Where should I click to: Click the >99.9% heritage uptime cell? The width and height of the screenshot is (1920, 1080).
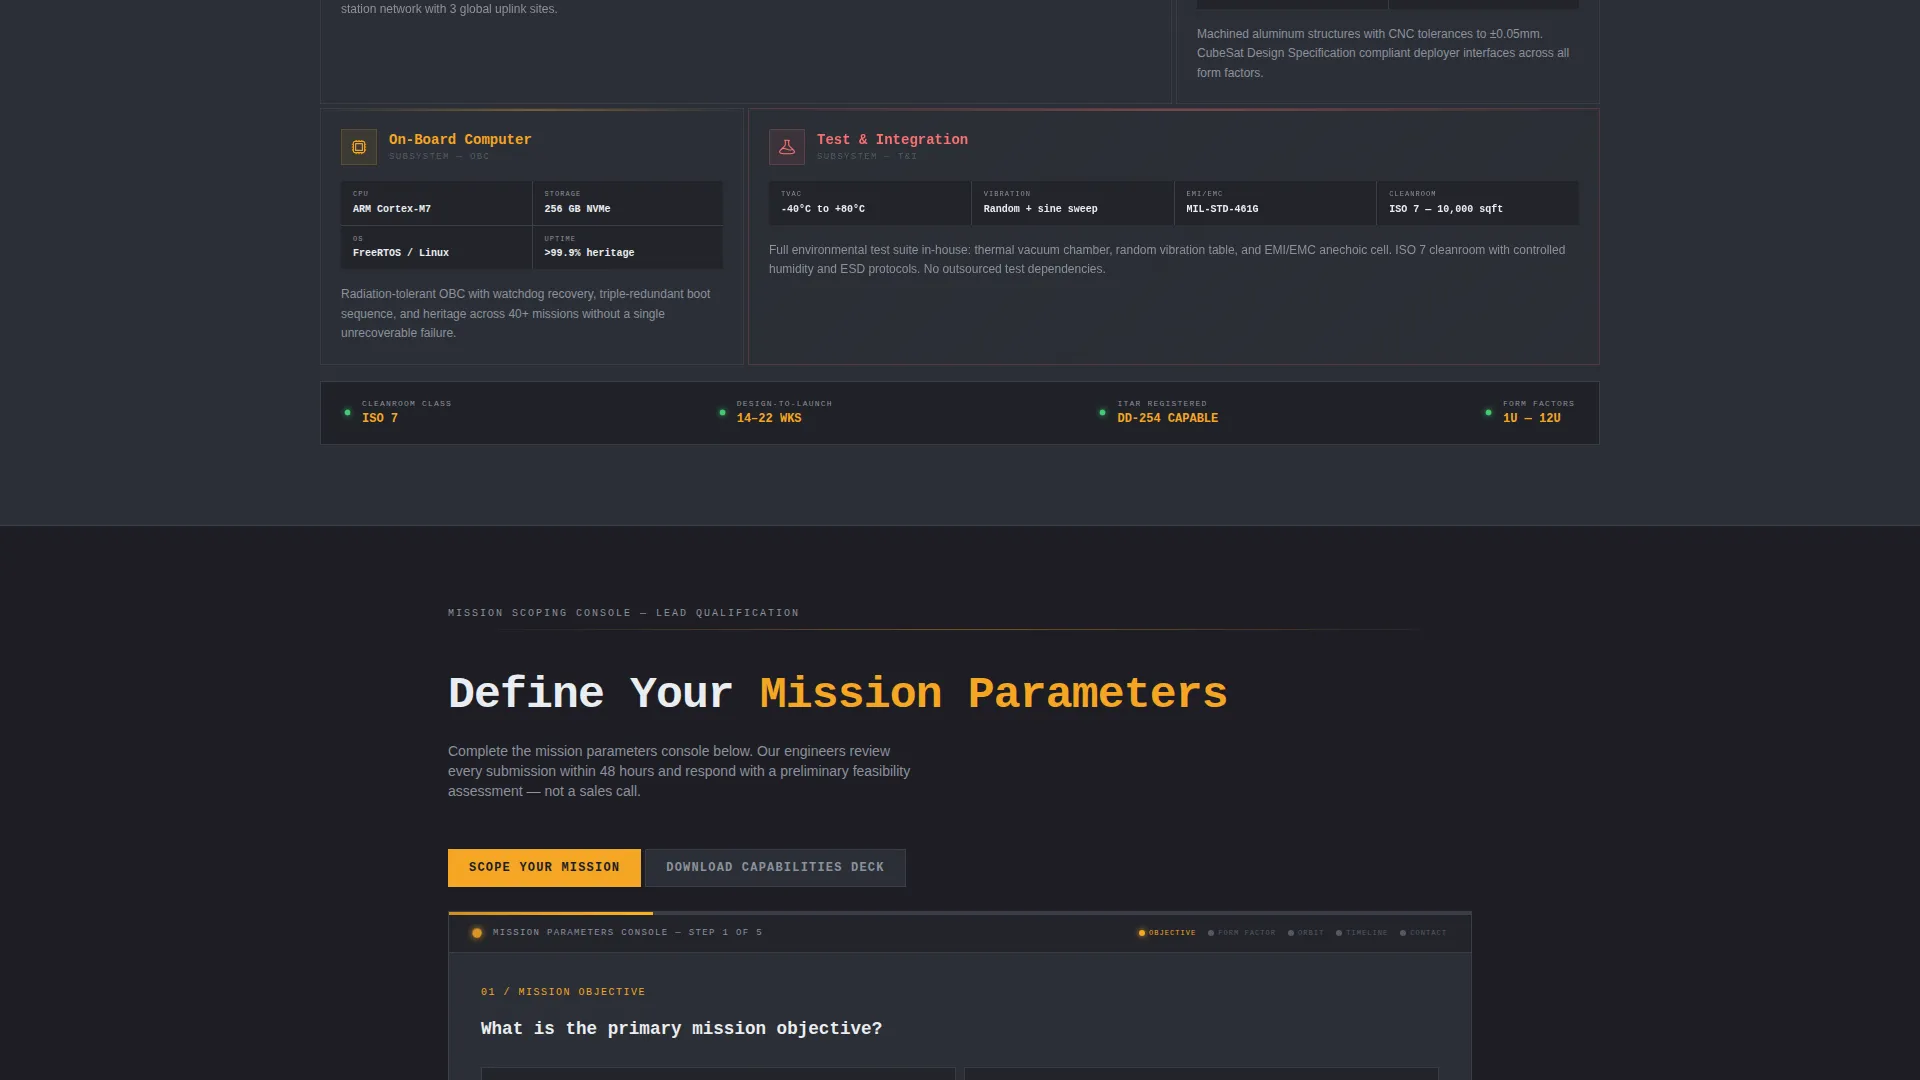[628, 247]
